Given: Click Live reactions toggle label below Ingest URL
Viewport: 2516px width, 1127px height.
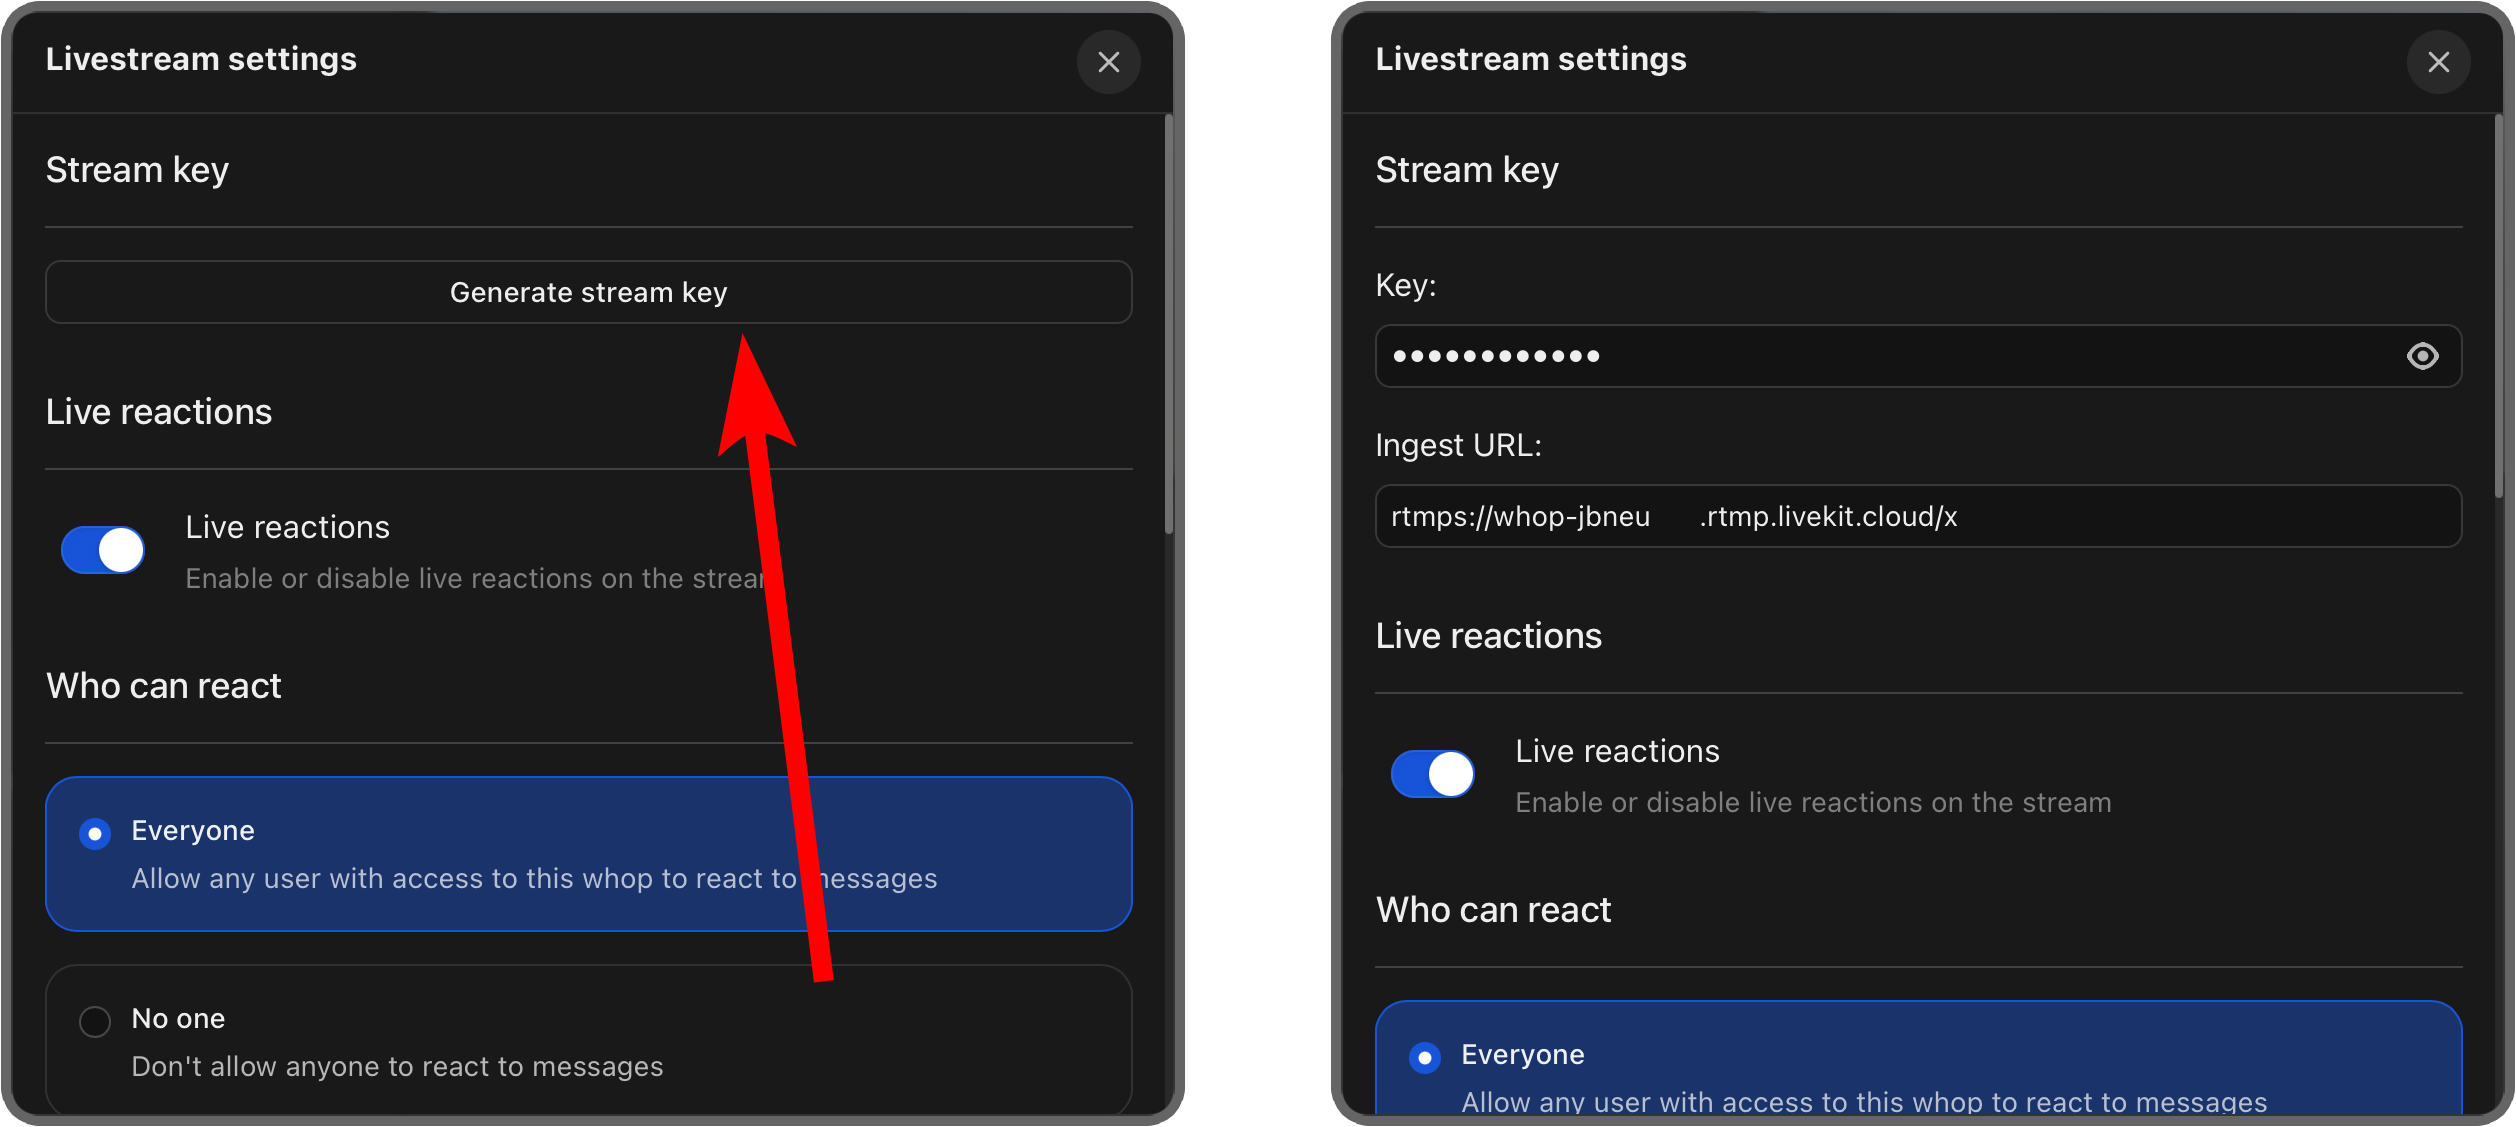Looking at the screenshot, I should click(1617, 751).
